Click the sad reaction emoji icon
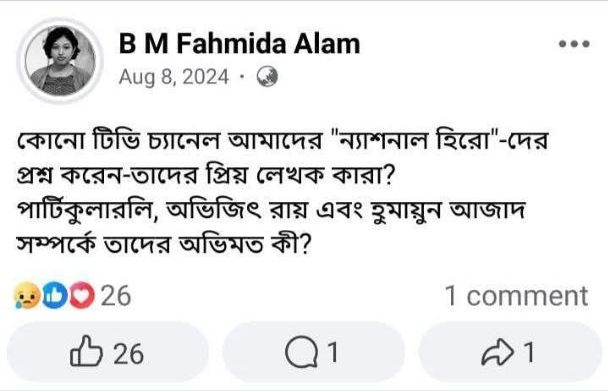The image size is (608, 391). (x=27, y=296)
